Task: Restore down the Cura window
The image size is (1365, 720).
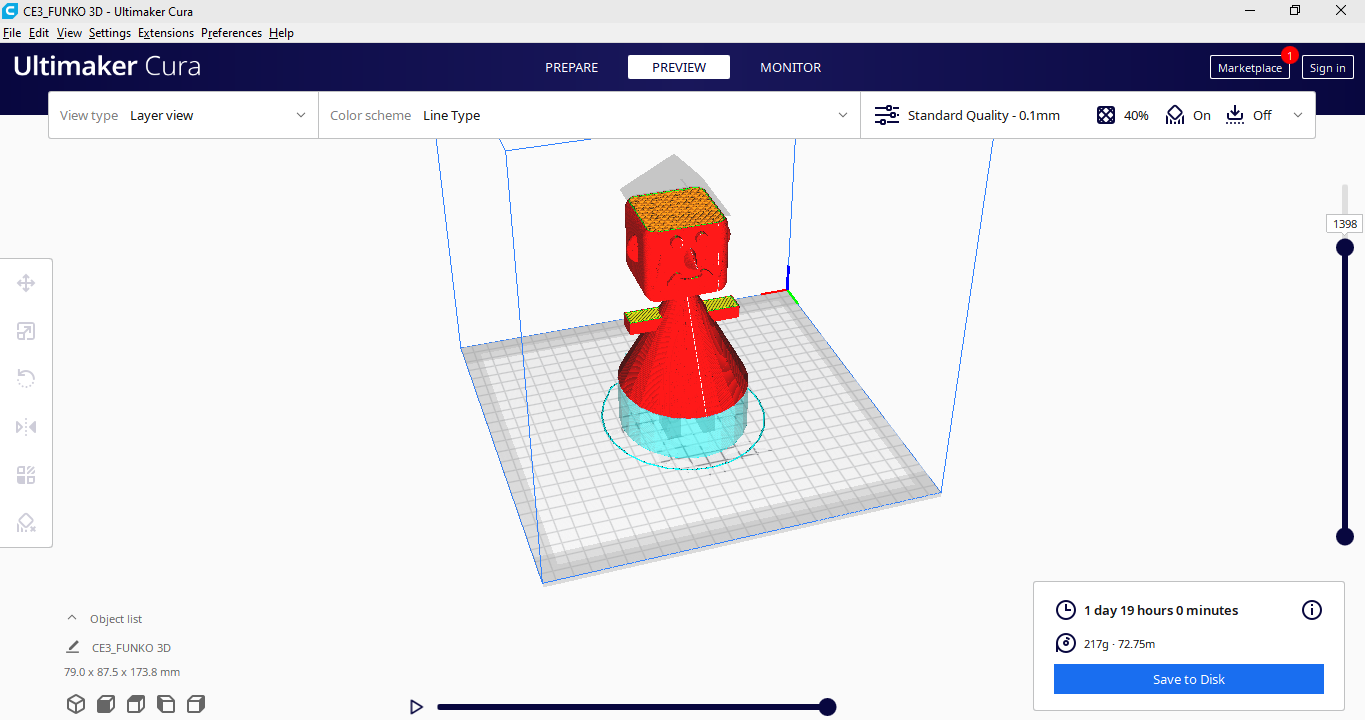Action: point(1295,10)
